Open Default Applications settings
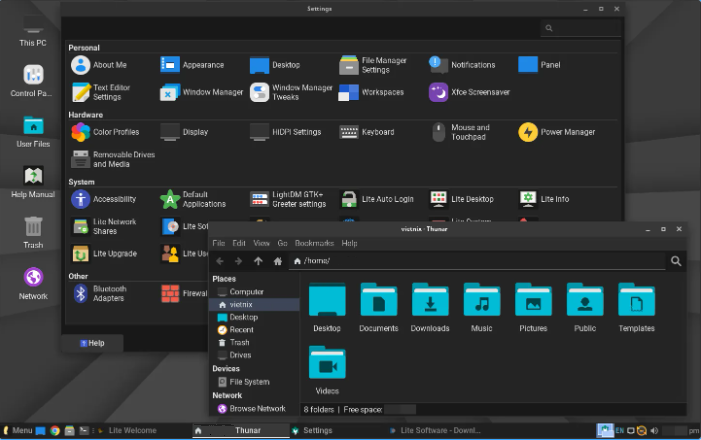The width and height of the screenshot is (701, 440). [x=193, y=199]
